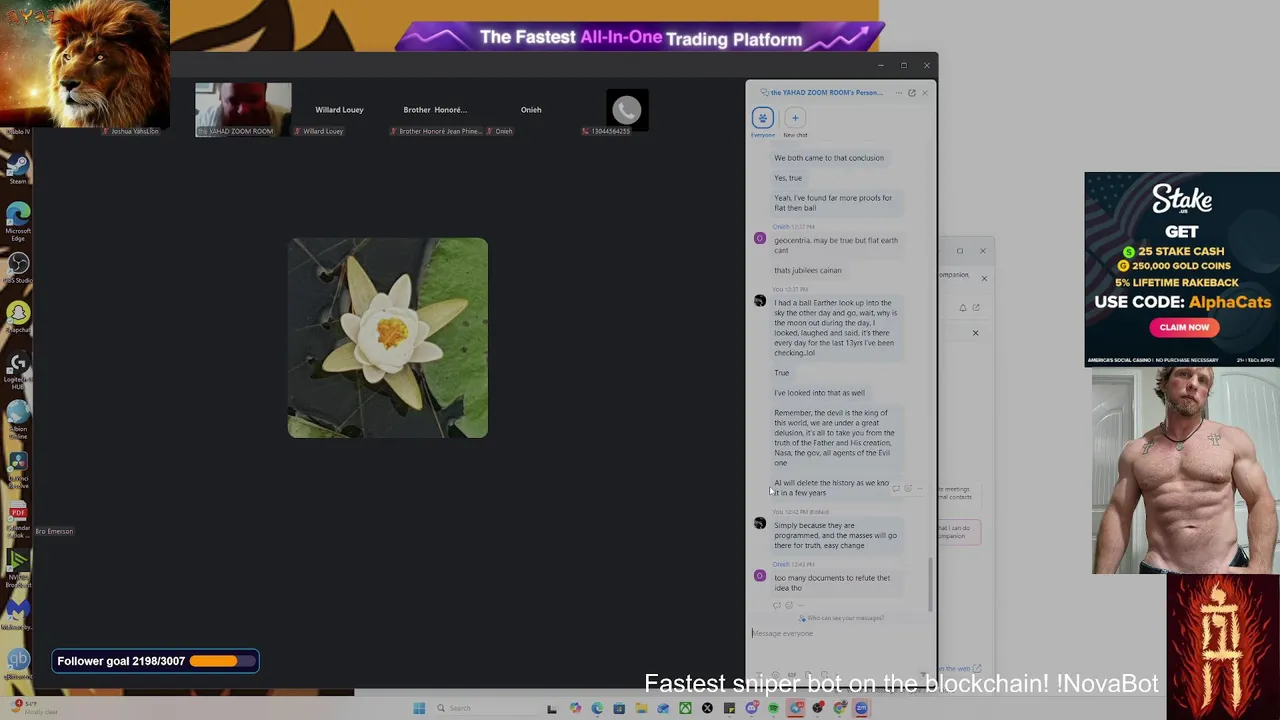Viewport: 1280px width, 720px height.
Task: Open chat panel more options (three dots)
Action: tap(899, 93)
